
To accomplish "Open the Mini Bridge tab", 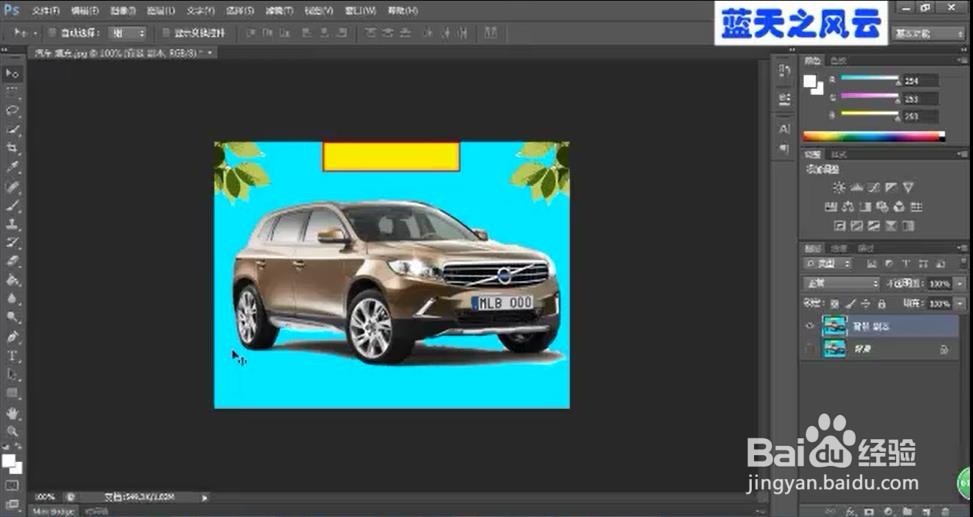I will pos(54,511).
